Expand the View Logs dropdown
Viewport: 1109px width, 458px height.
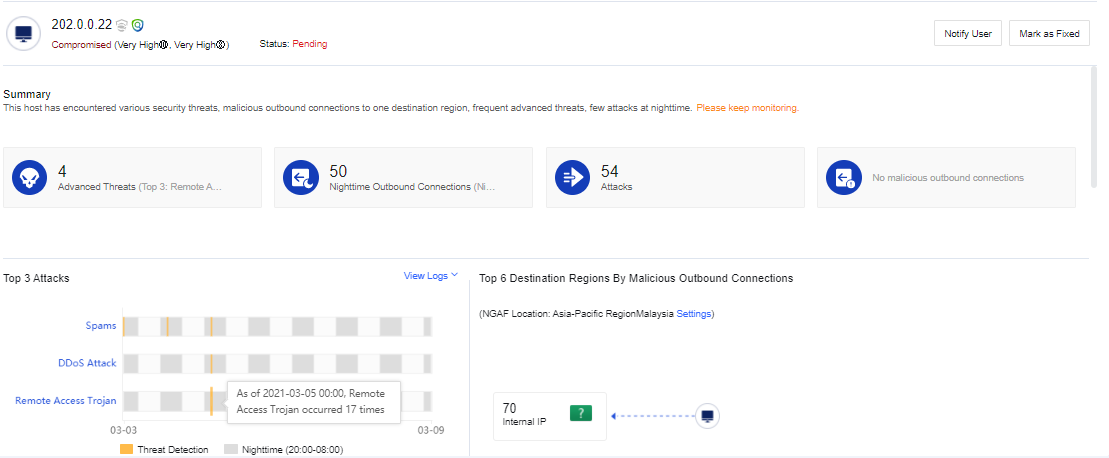[x=430, y=276]
